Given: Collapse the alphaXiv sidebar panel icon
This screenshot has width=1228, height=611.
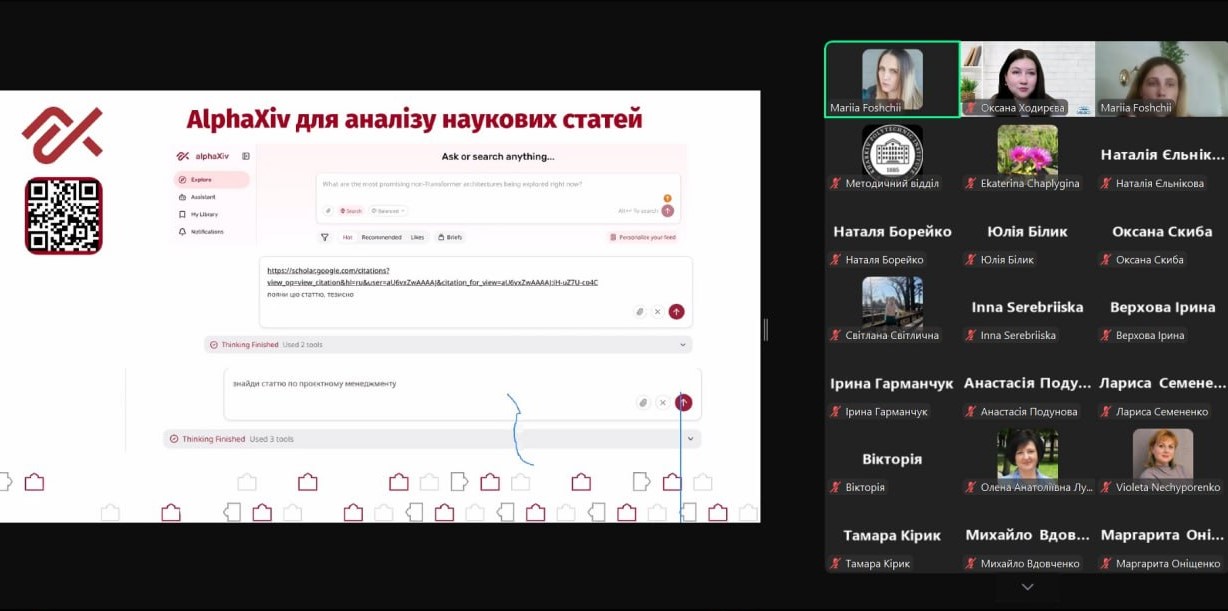Looking at the screenshot, I should pos(246,156).
